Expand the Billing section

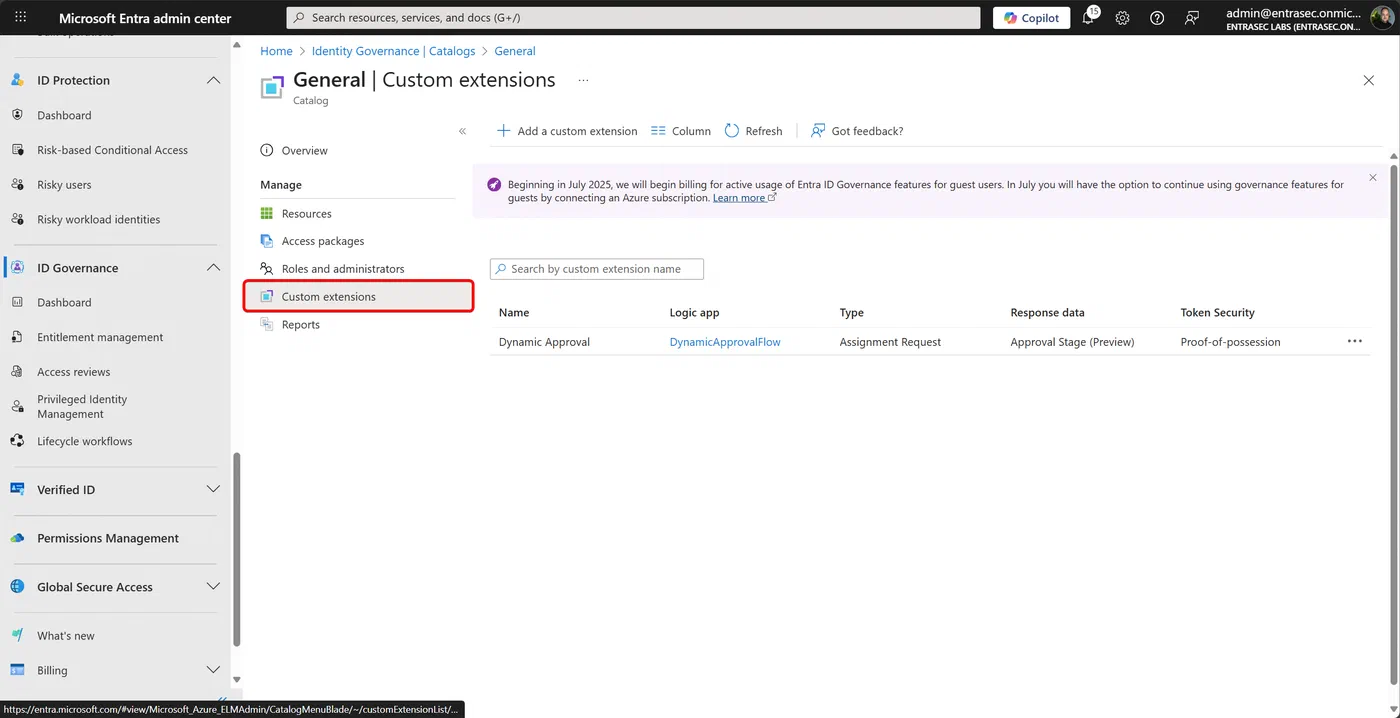(x=213, y=670)
